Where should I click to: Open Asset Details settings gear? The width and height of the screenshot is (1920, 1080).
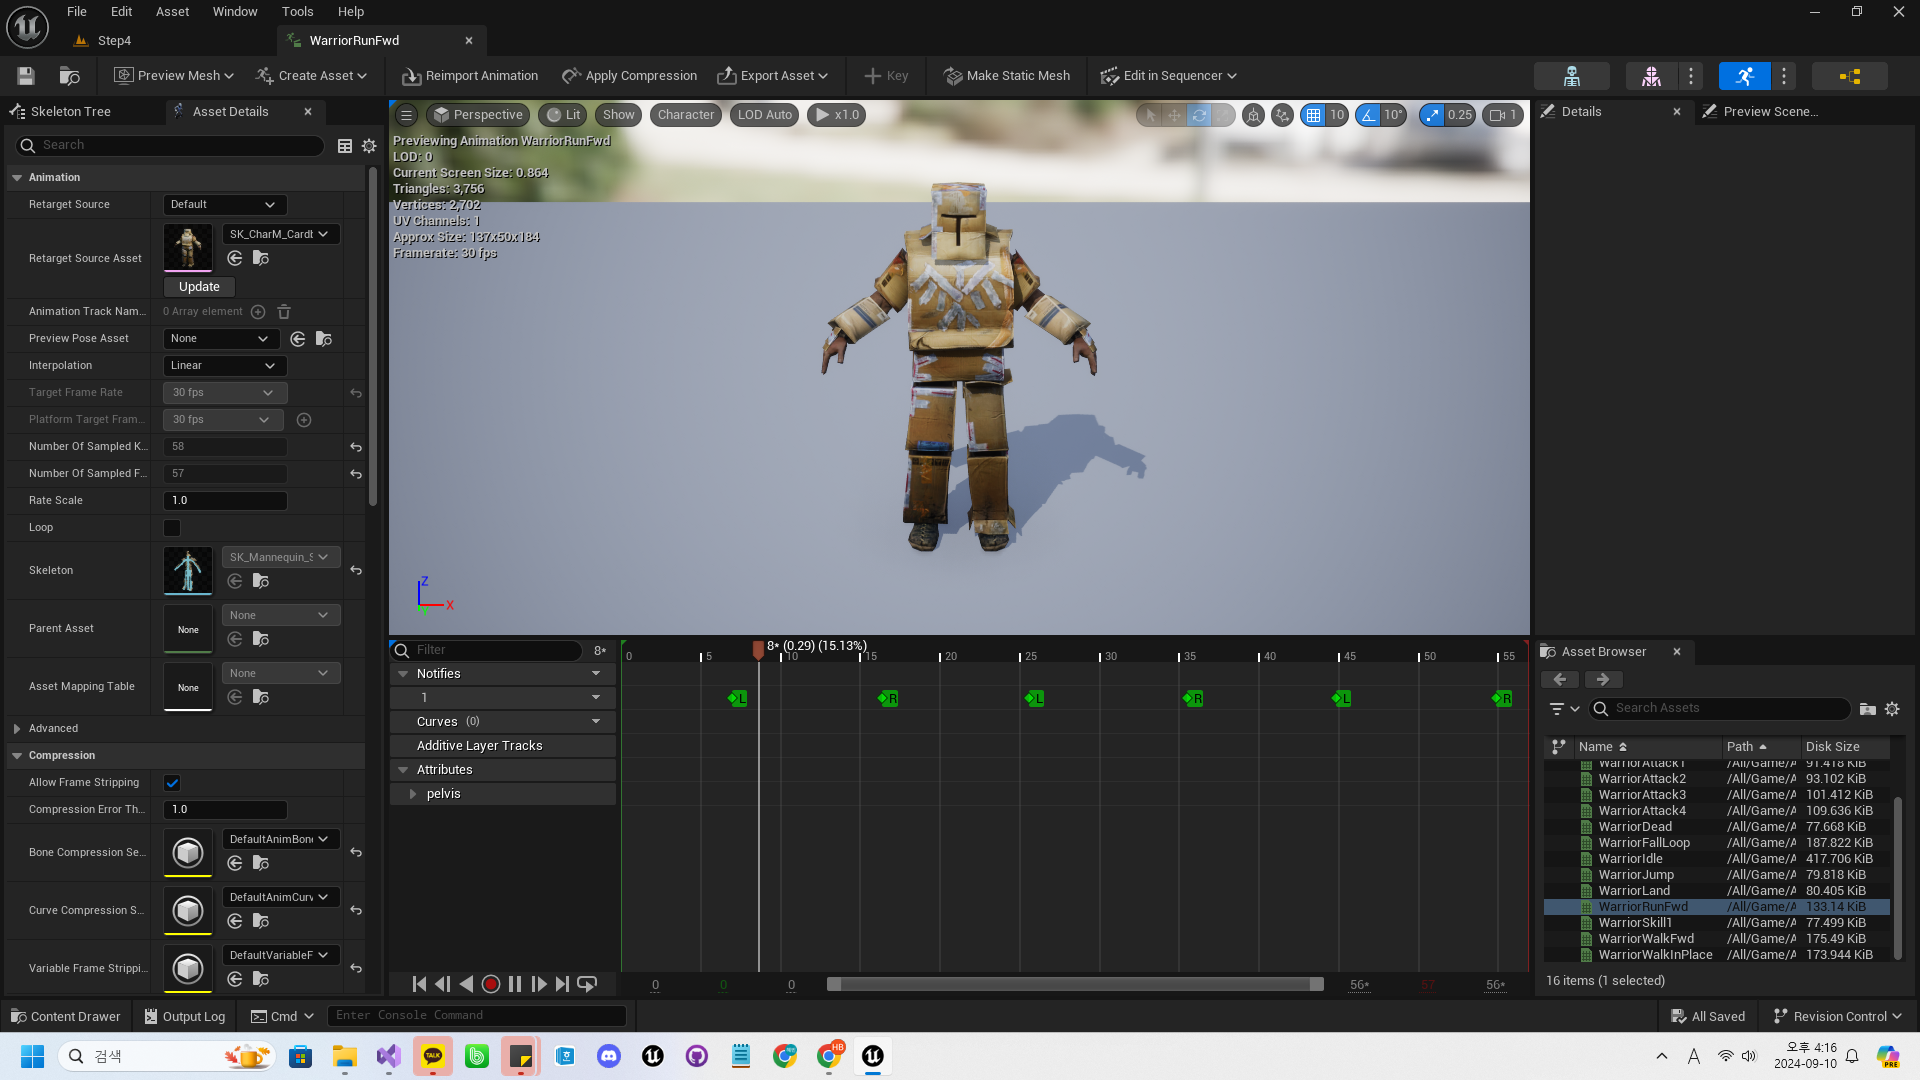coord(369,146)
